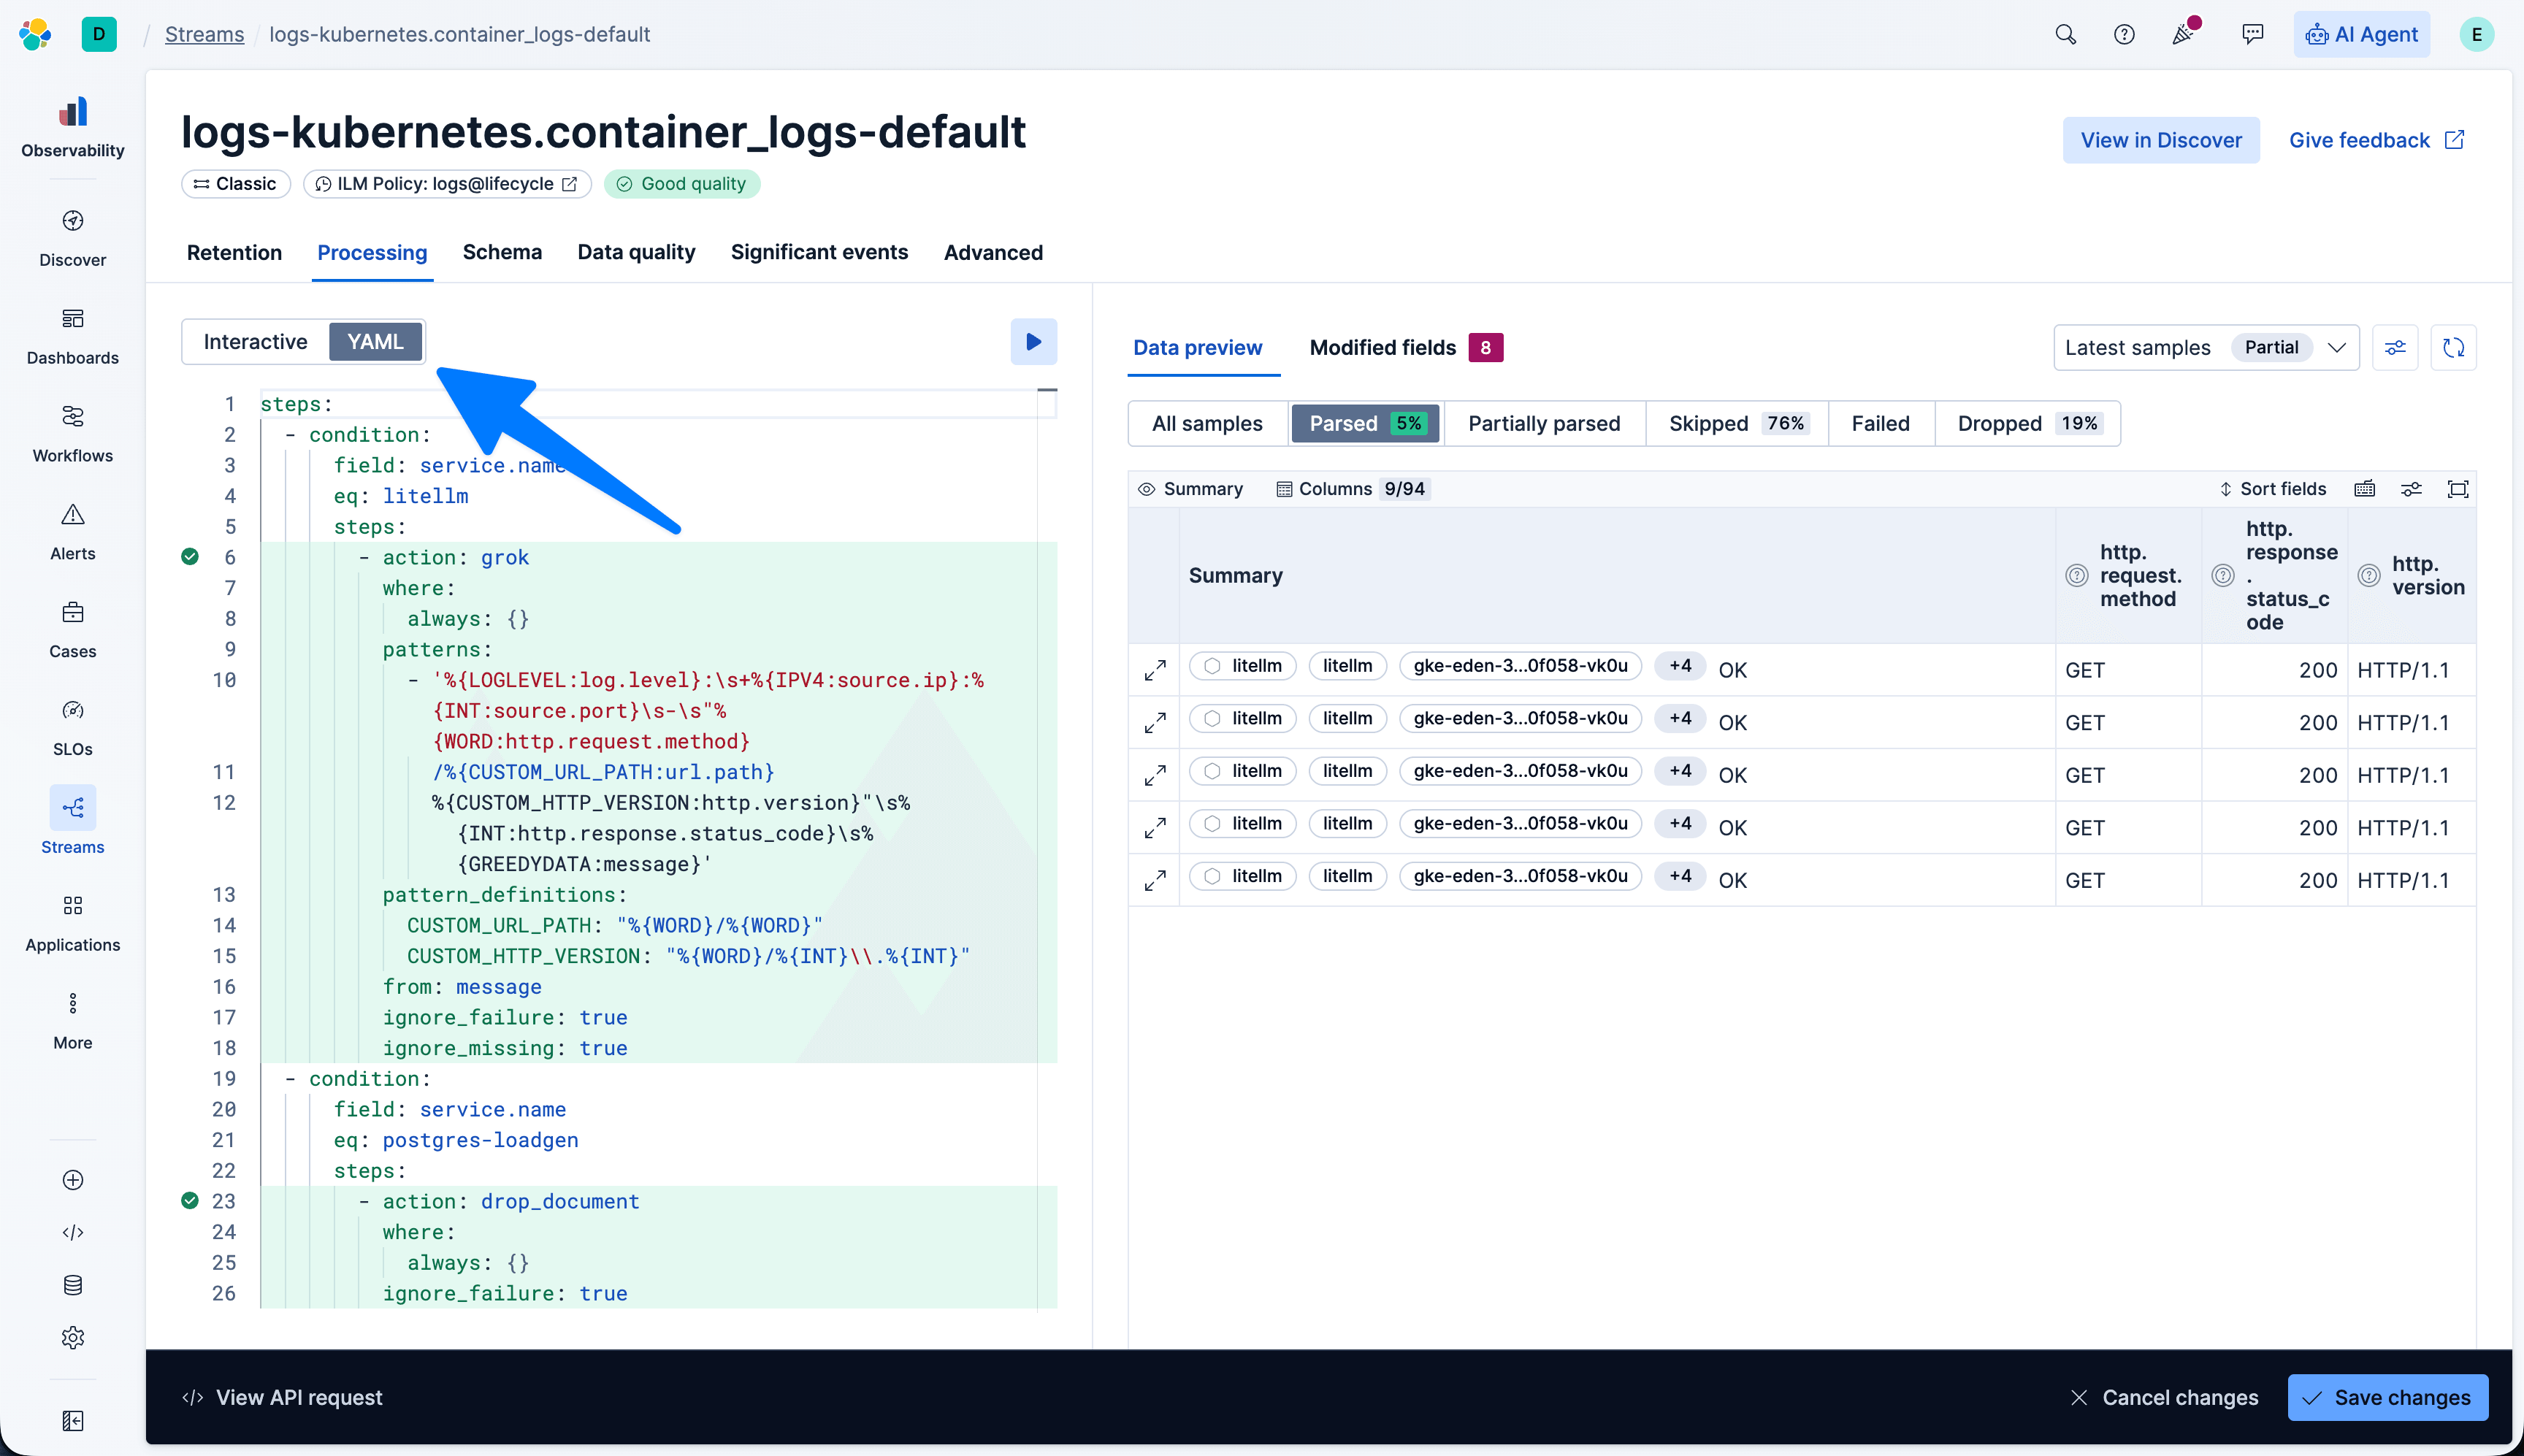Click the View in Discover button
The image size is (2524, 1456).
tap(2161, 139)
